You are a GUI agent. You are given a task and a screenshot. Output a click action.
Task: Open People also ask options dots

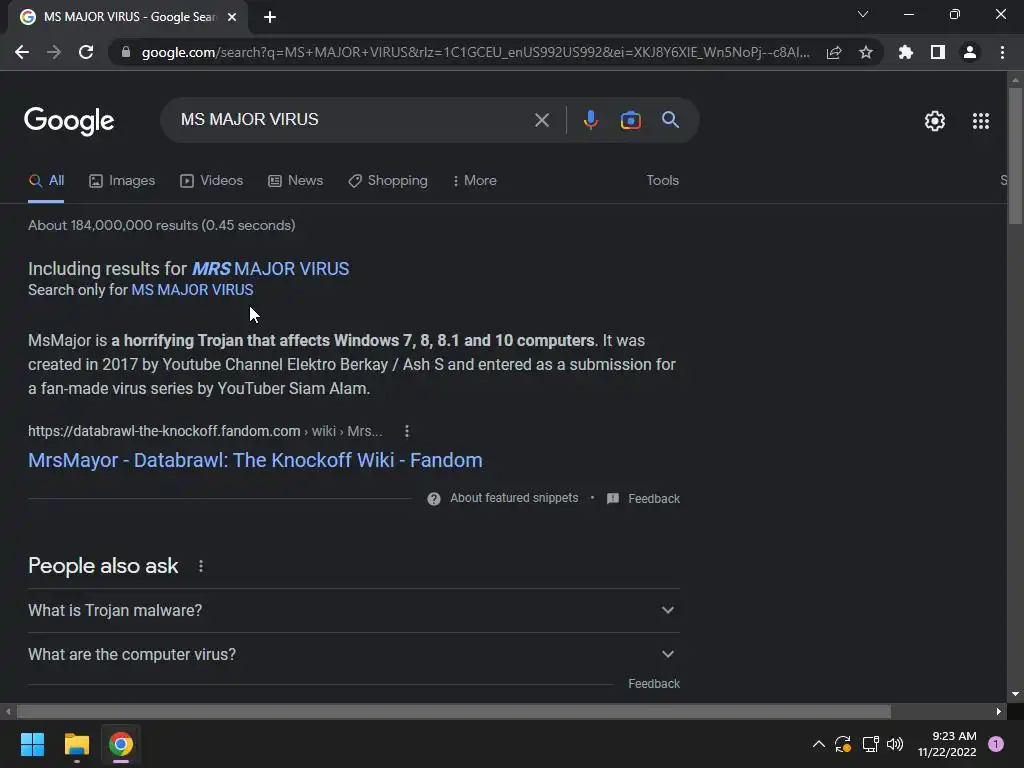(200, 566)
